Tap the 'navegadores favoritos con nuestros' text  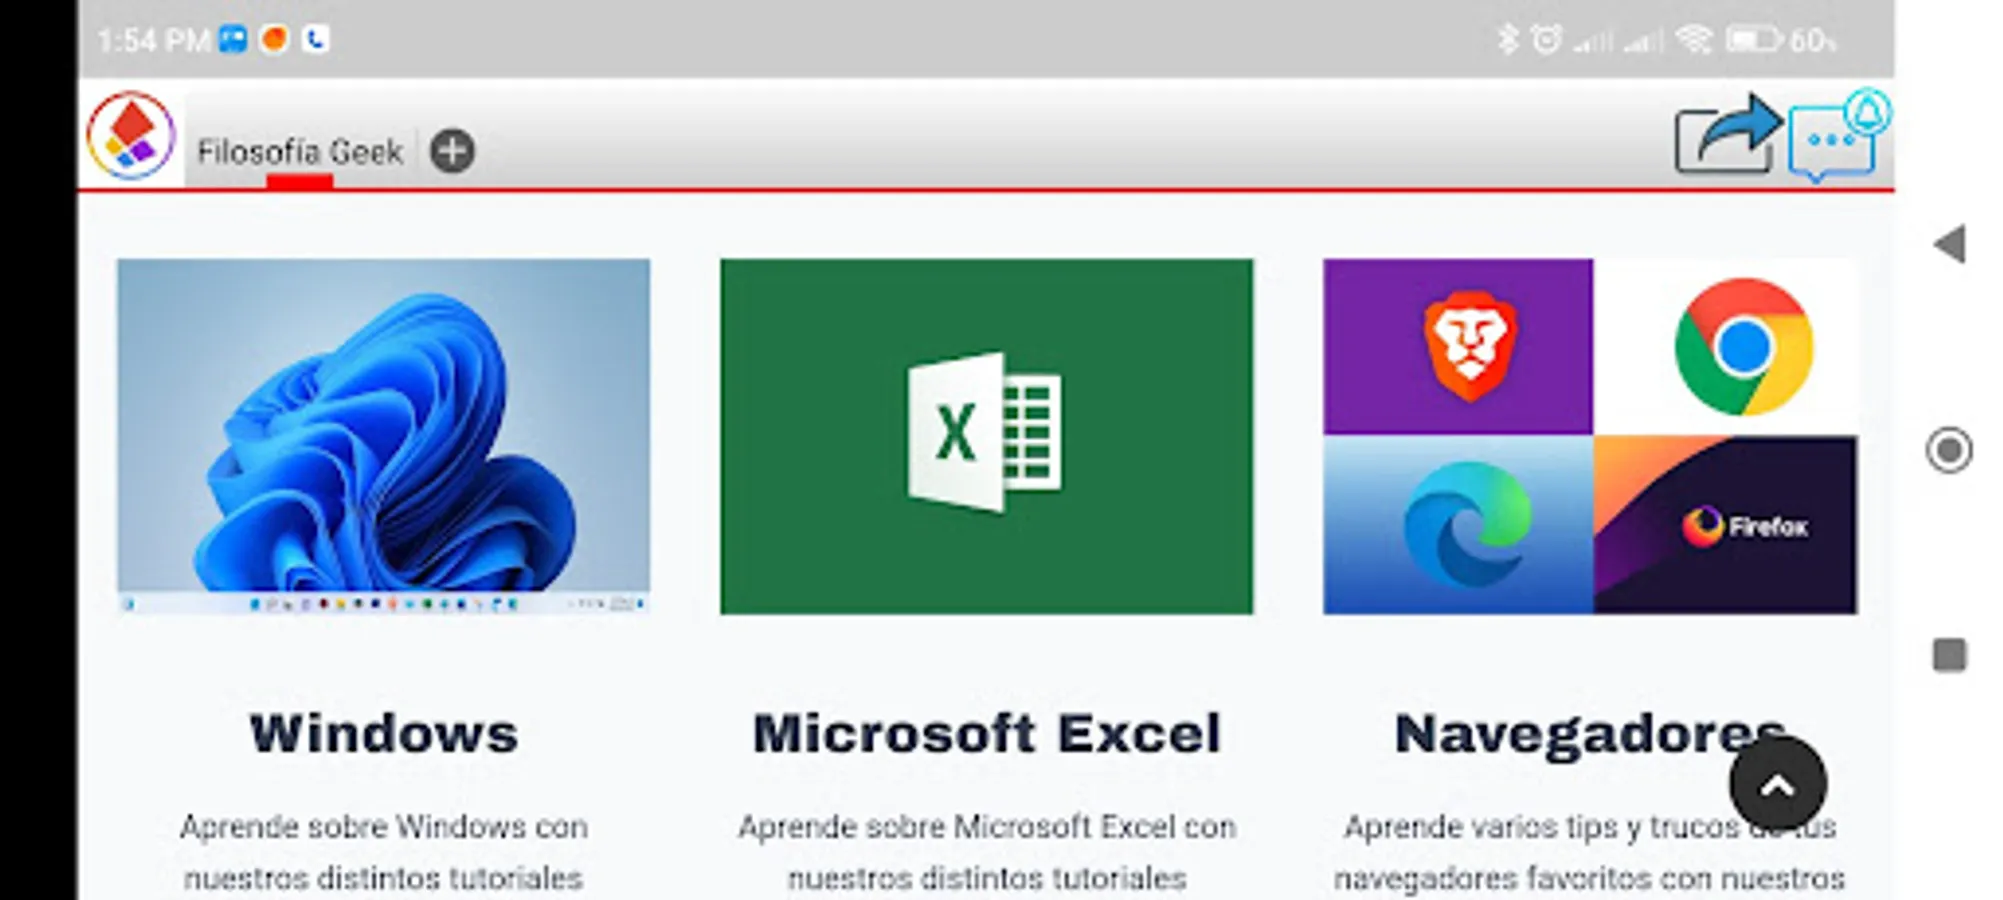(x=1589, y=879)
